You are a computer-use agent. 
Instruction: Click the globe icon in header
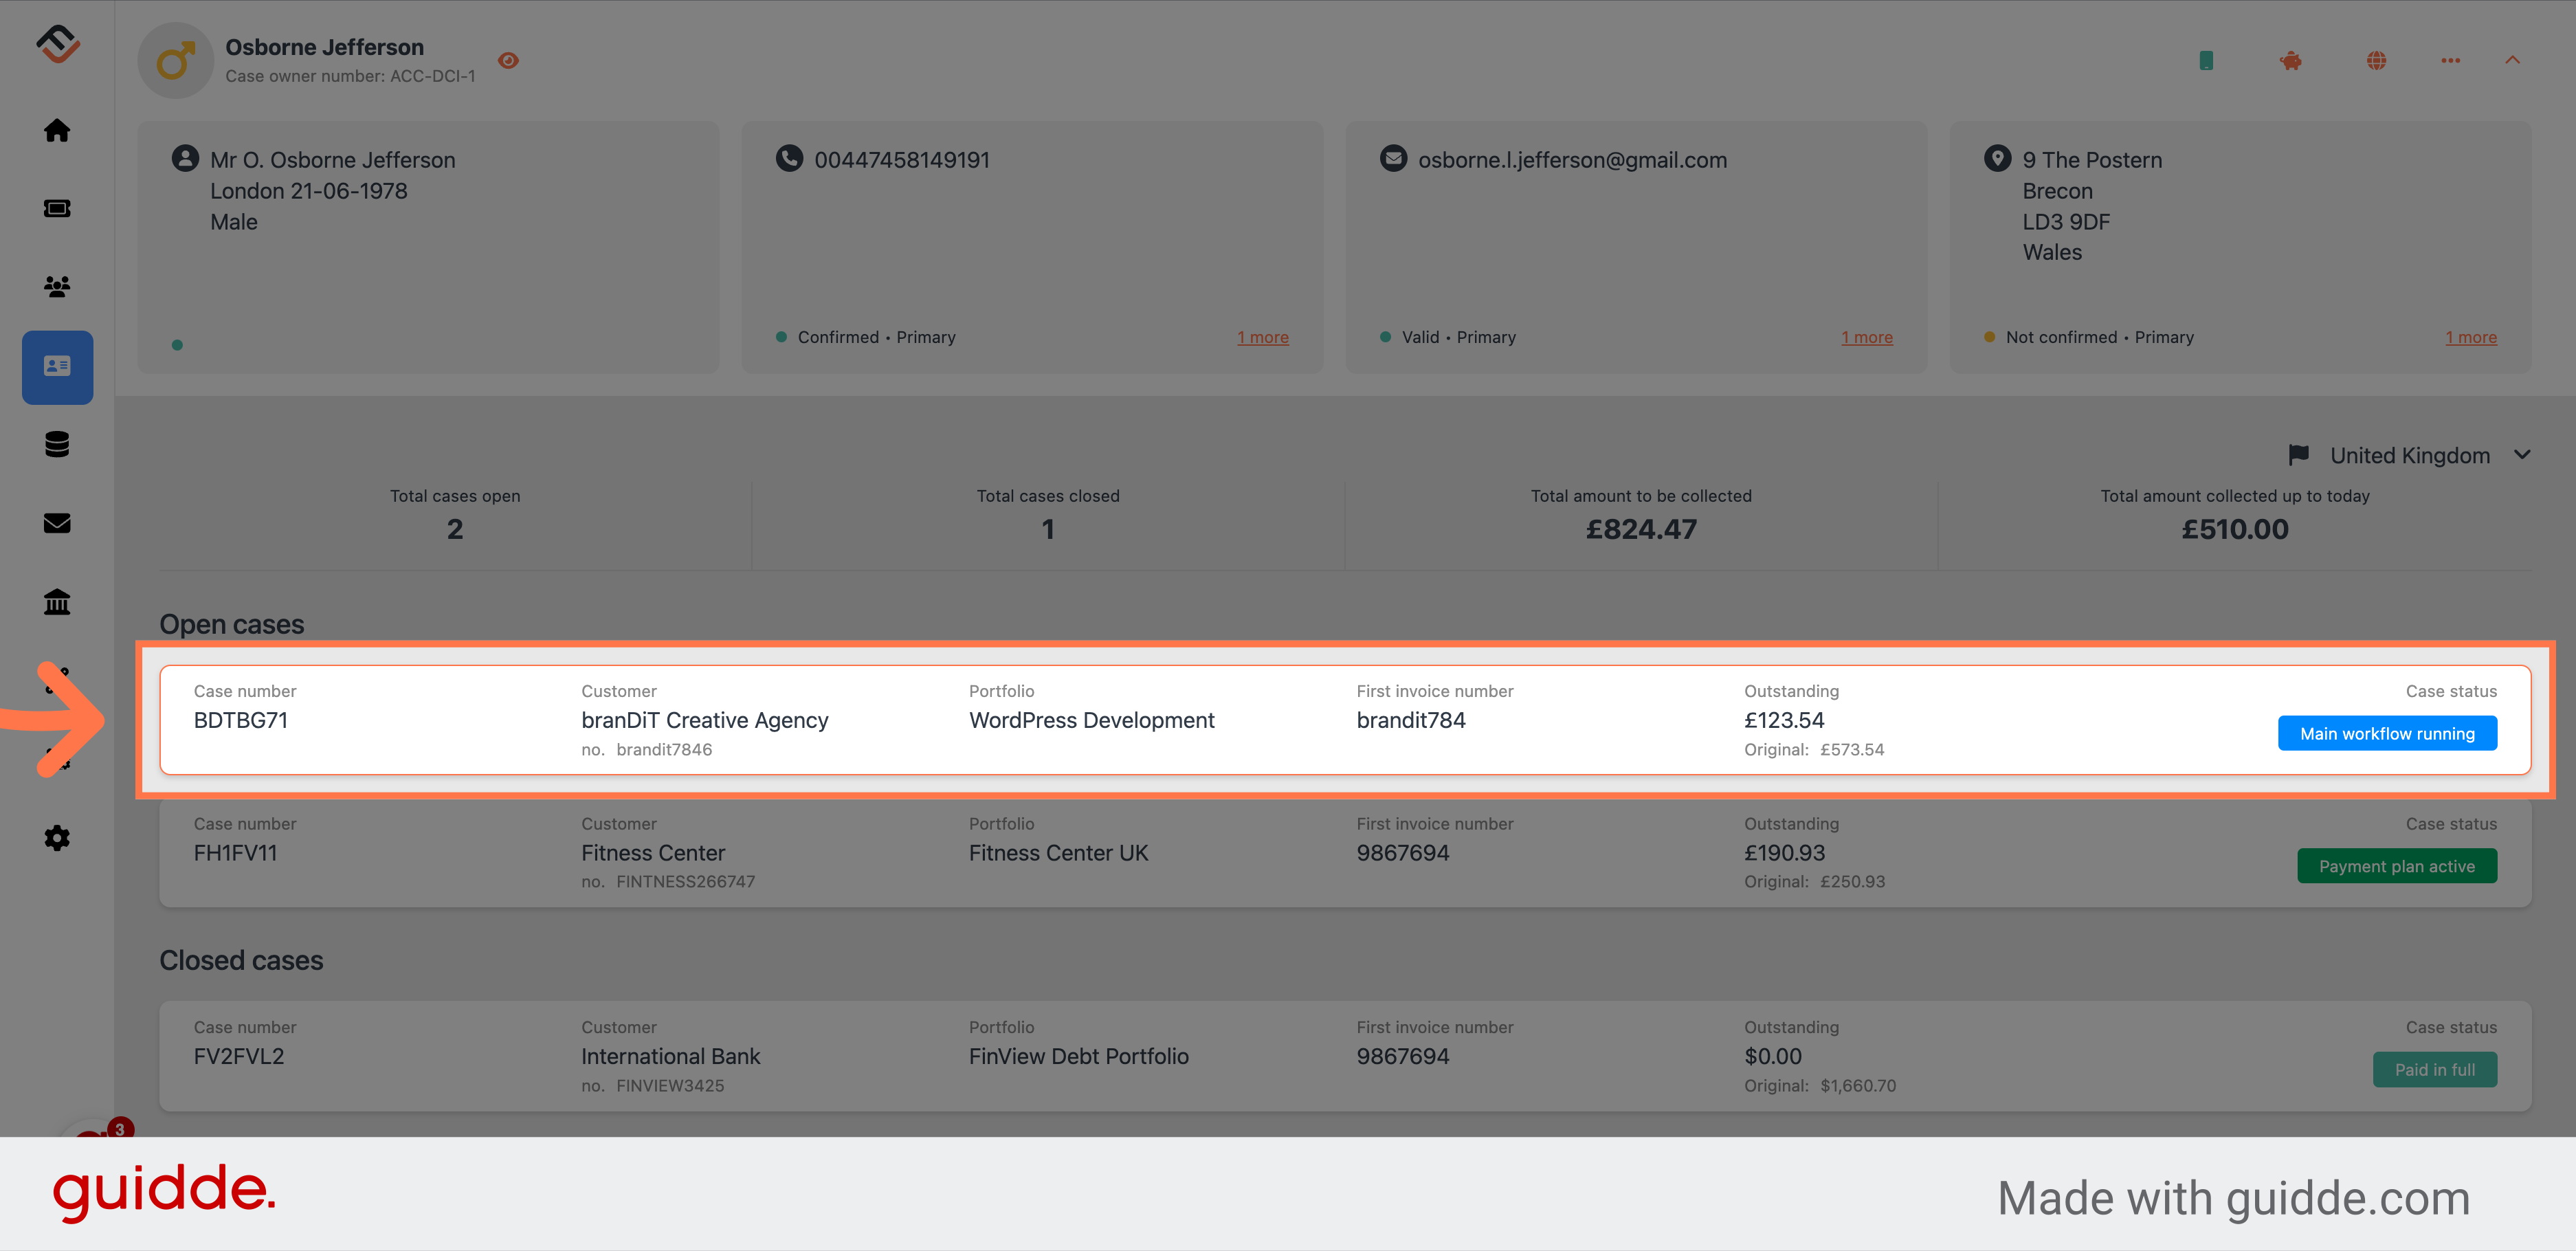coord(2377,61)
